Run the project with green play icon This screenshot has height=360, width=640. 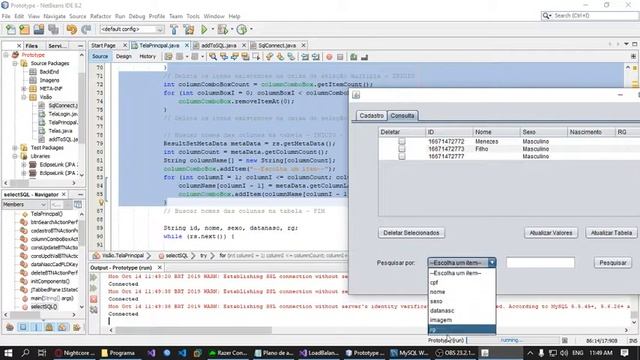pos(204,29)
